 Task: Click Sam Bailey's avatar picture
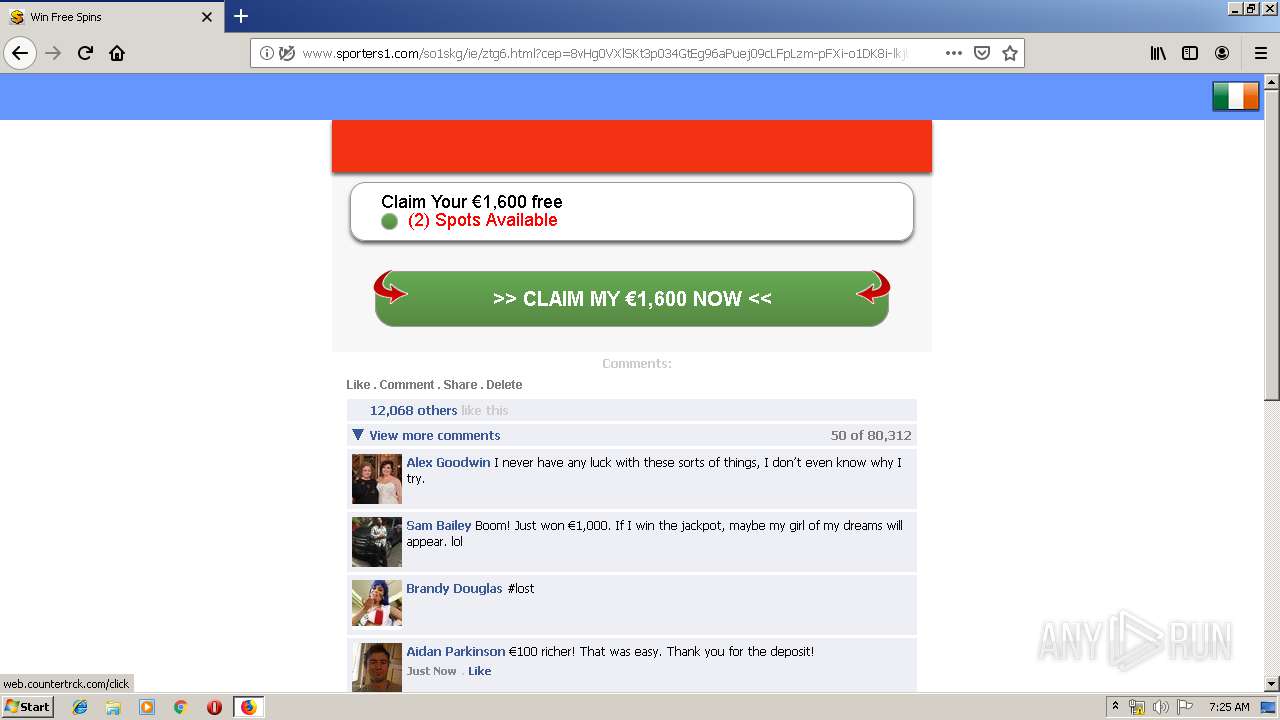(377, 542)
